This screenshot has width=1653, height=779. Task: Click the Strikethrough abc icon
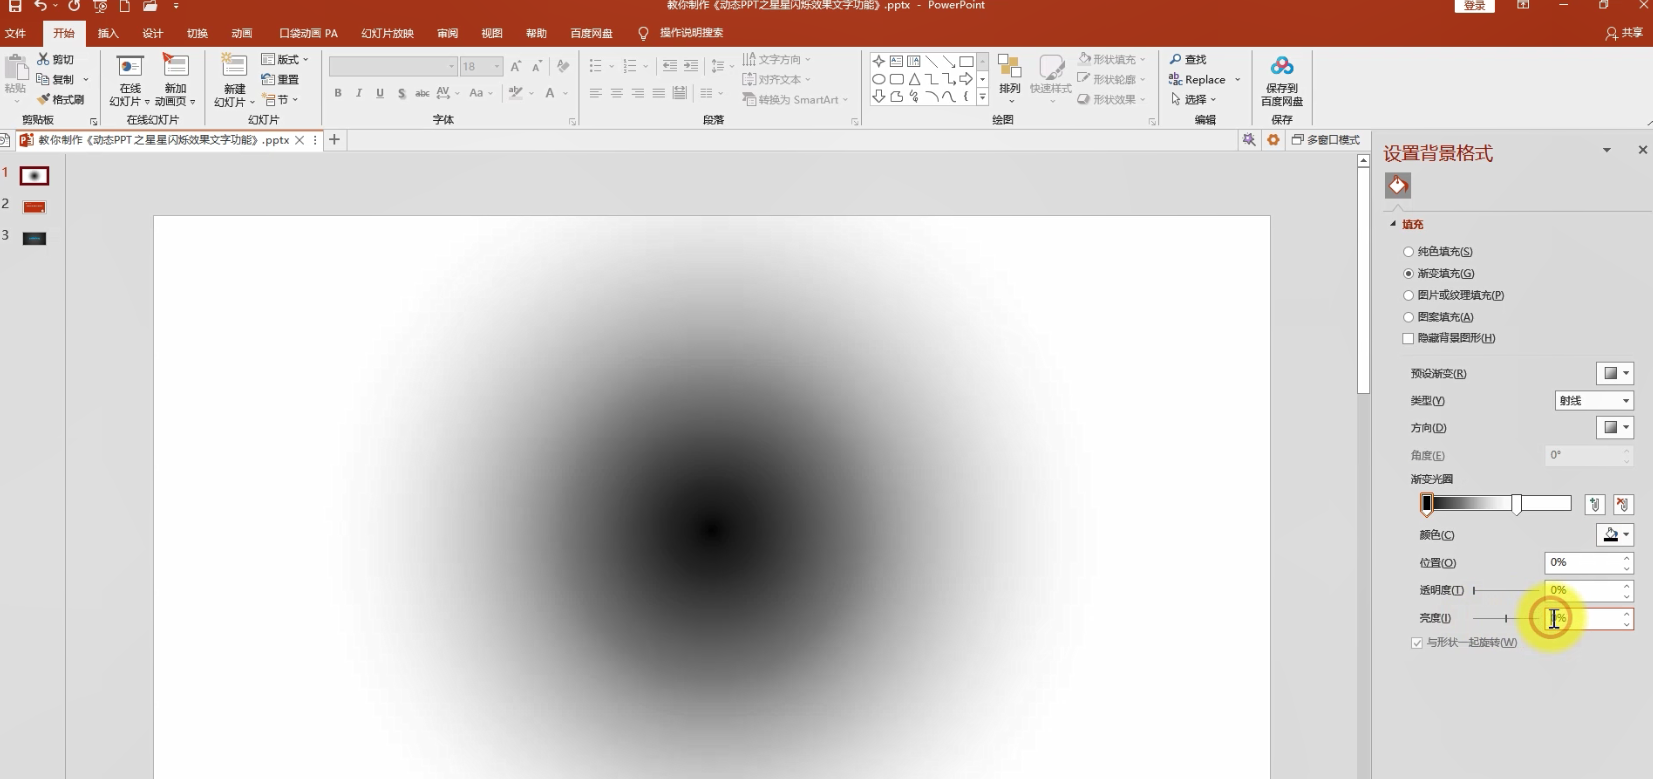(422, 93)
